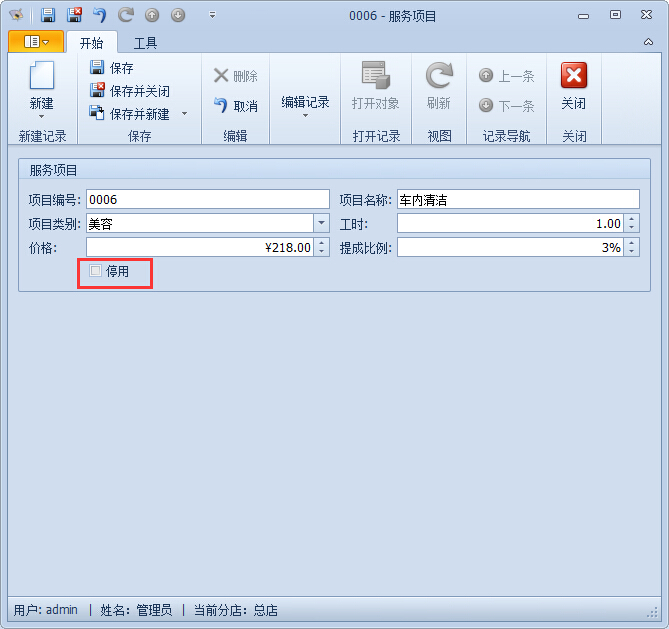Switch to the 工具 tab
This screenshot has width=669, height=629.
(x=145, y=43)
